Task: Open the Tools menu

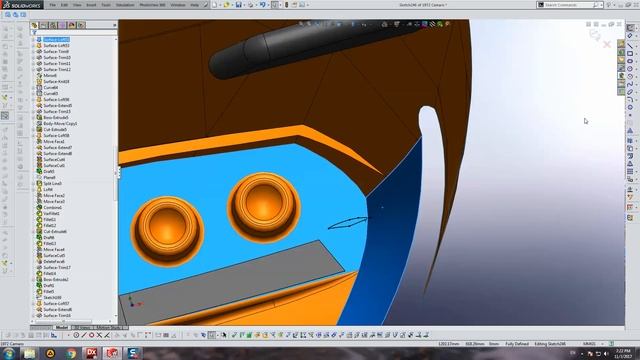Action: pos(106,5)
